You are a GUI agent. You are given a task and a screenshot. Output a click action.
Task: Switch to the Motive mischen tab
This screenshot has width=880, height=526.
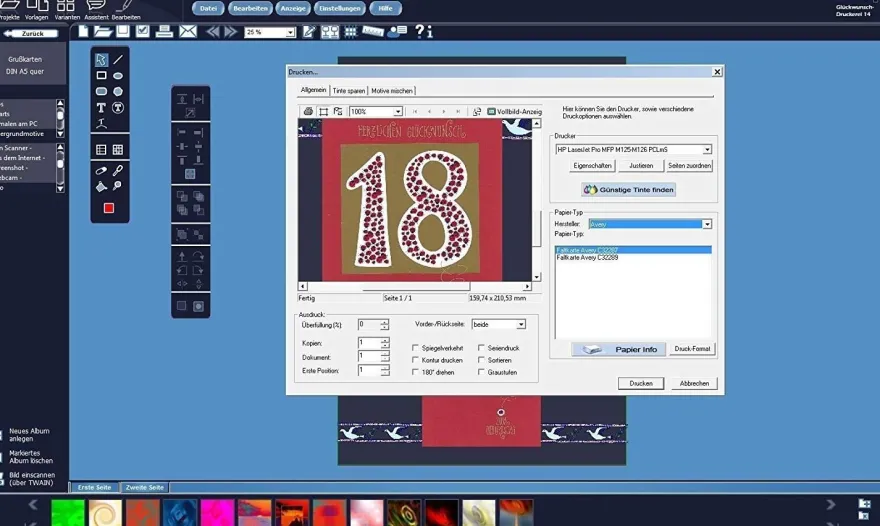click(x=392, y=90)
